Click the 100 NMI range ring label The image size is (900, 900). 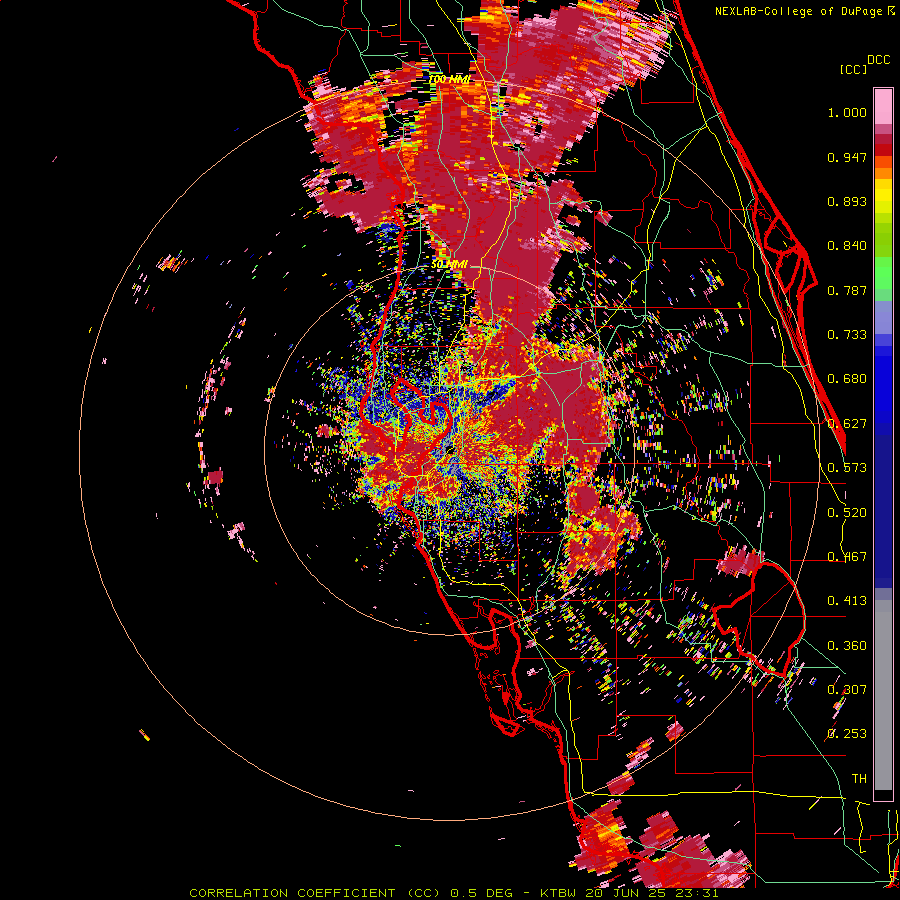tap(449, 79)
